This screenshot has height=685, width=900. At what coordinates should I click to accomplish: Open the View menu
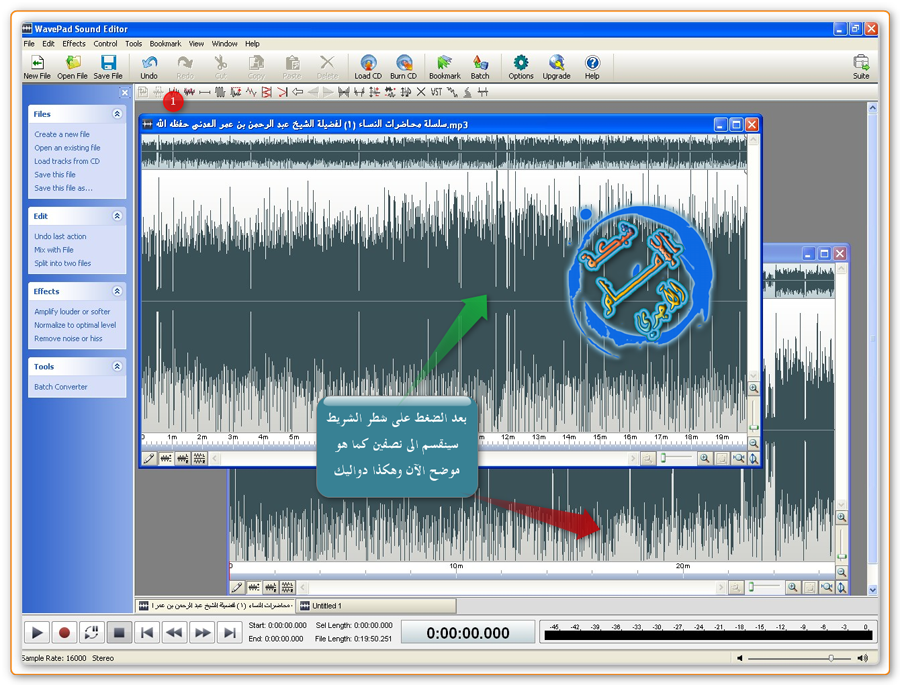pos(196,44)
